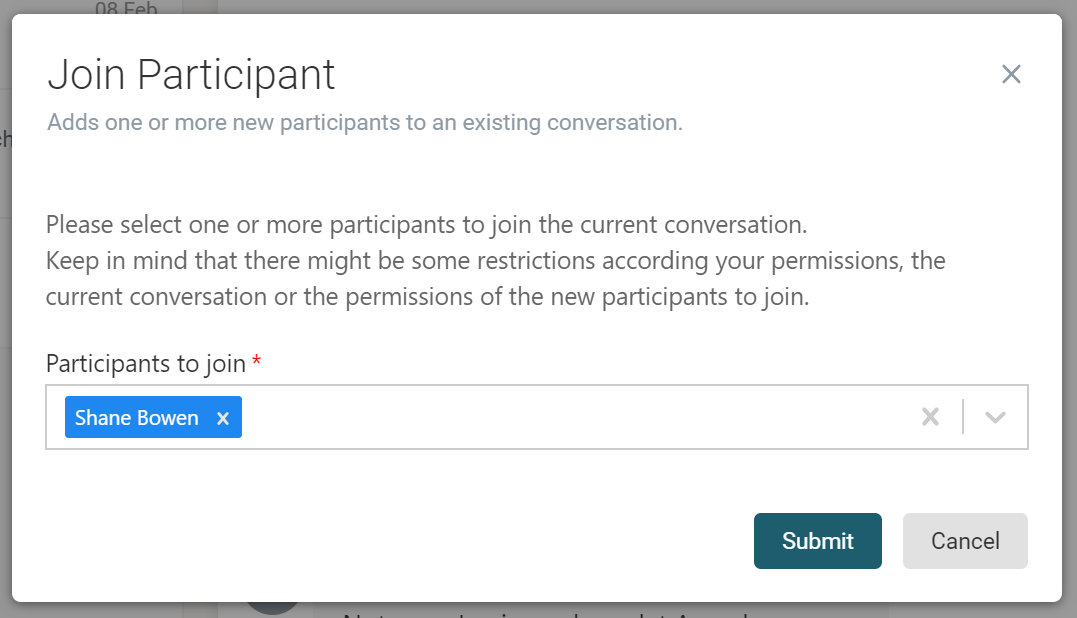
Task: Click the X icon in the dialog header
Action: tap(1011, 74)
